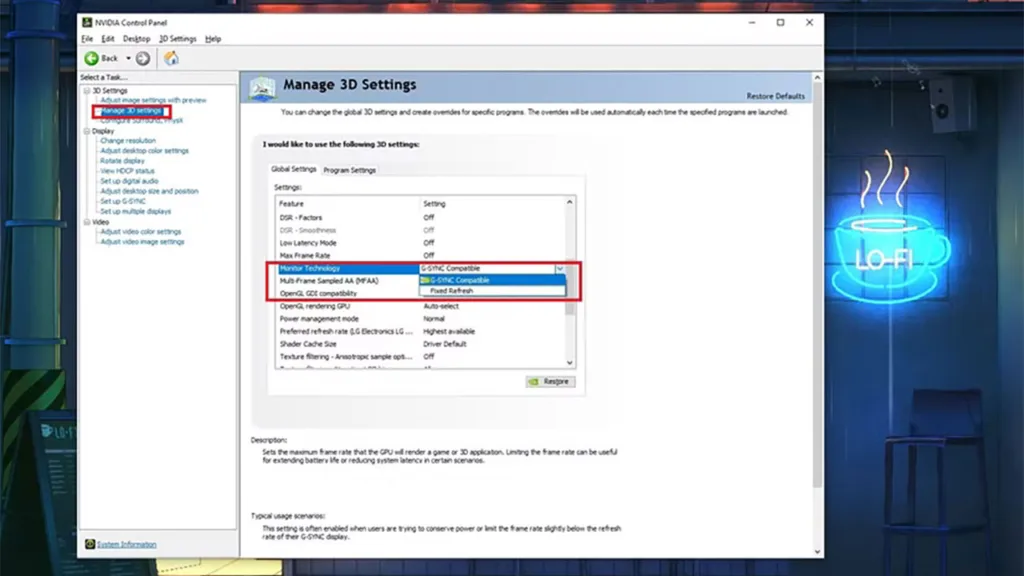1024x576 pixels.
Task: Open Set up G-SYNC task
Action: (x=123, y=201)
